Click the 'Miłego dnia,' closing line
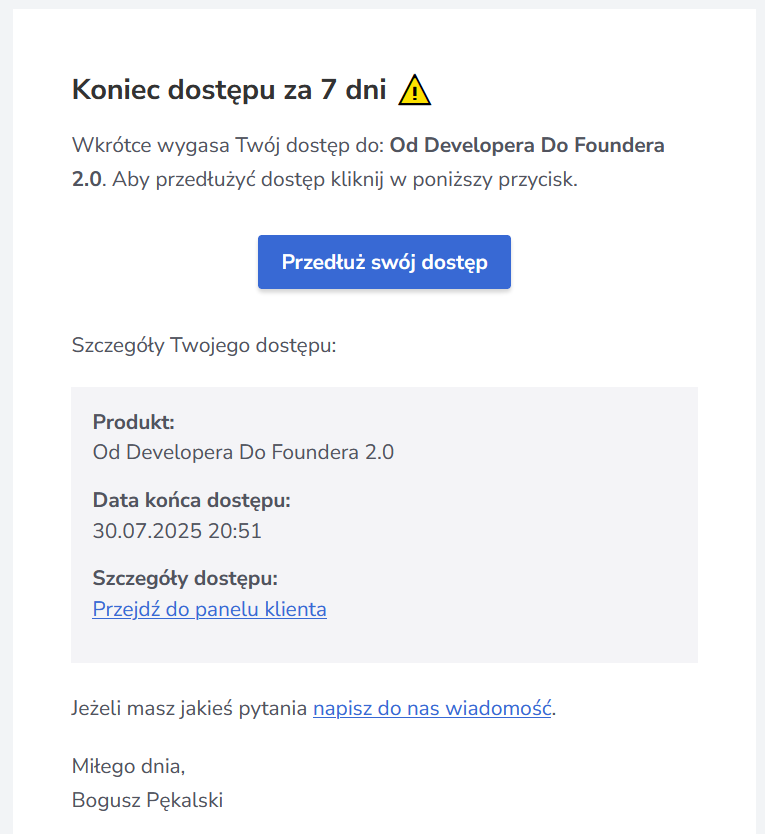The height and width of the screenshot is (834, 765). pyautogui.click(x=128, y=767)
